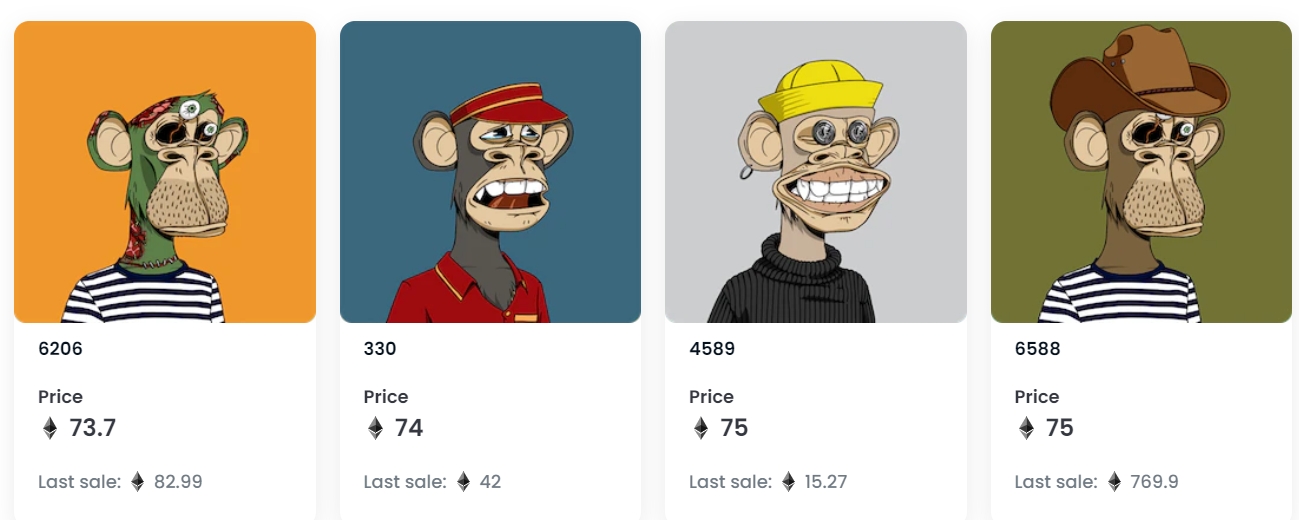Select the last sale value 769.9
This screenshot has width=1299, height=520.
pyautogui.click(x=1155, y=482)
